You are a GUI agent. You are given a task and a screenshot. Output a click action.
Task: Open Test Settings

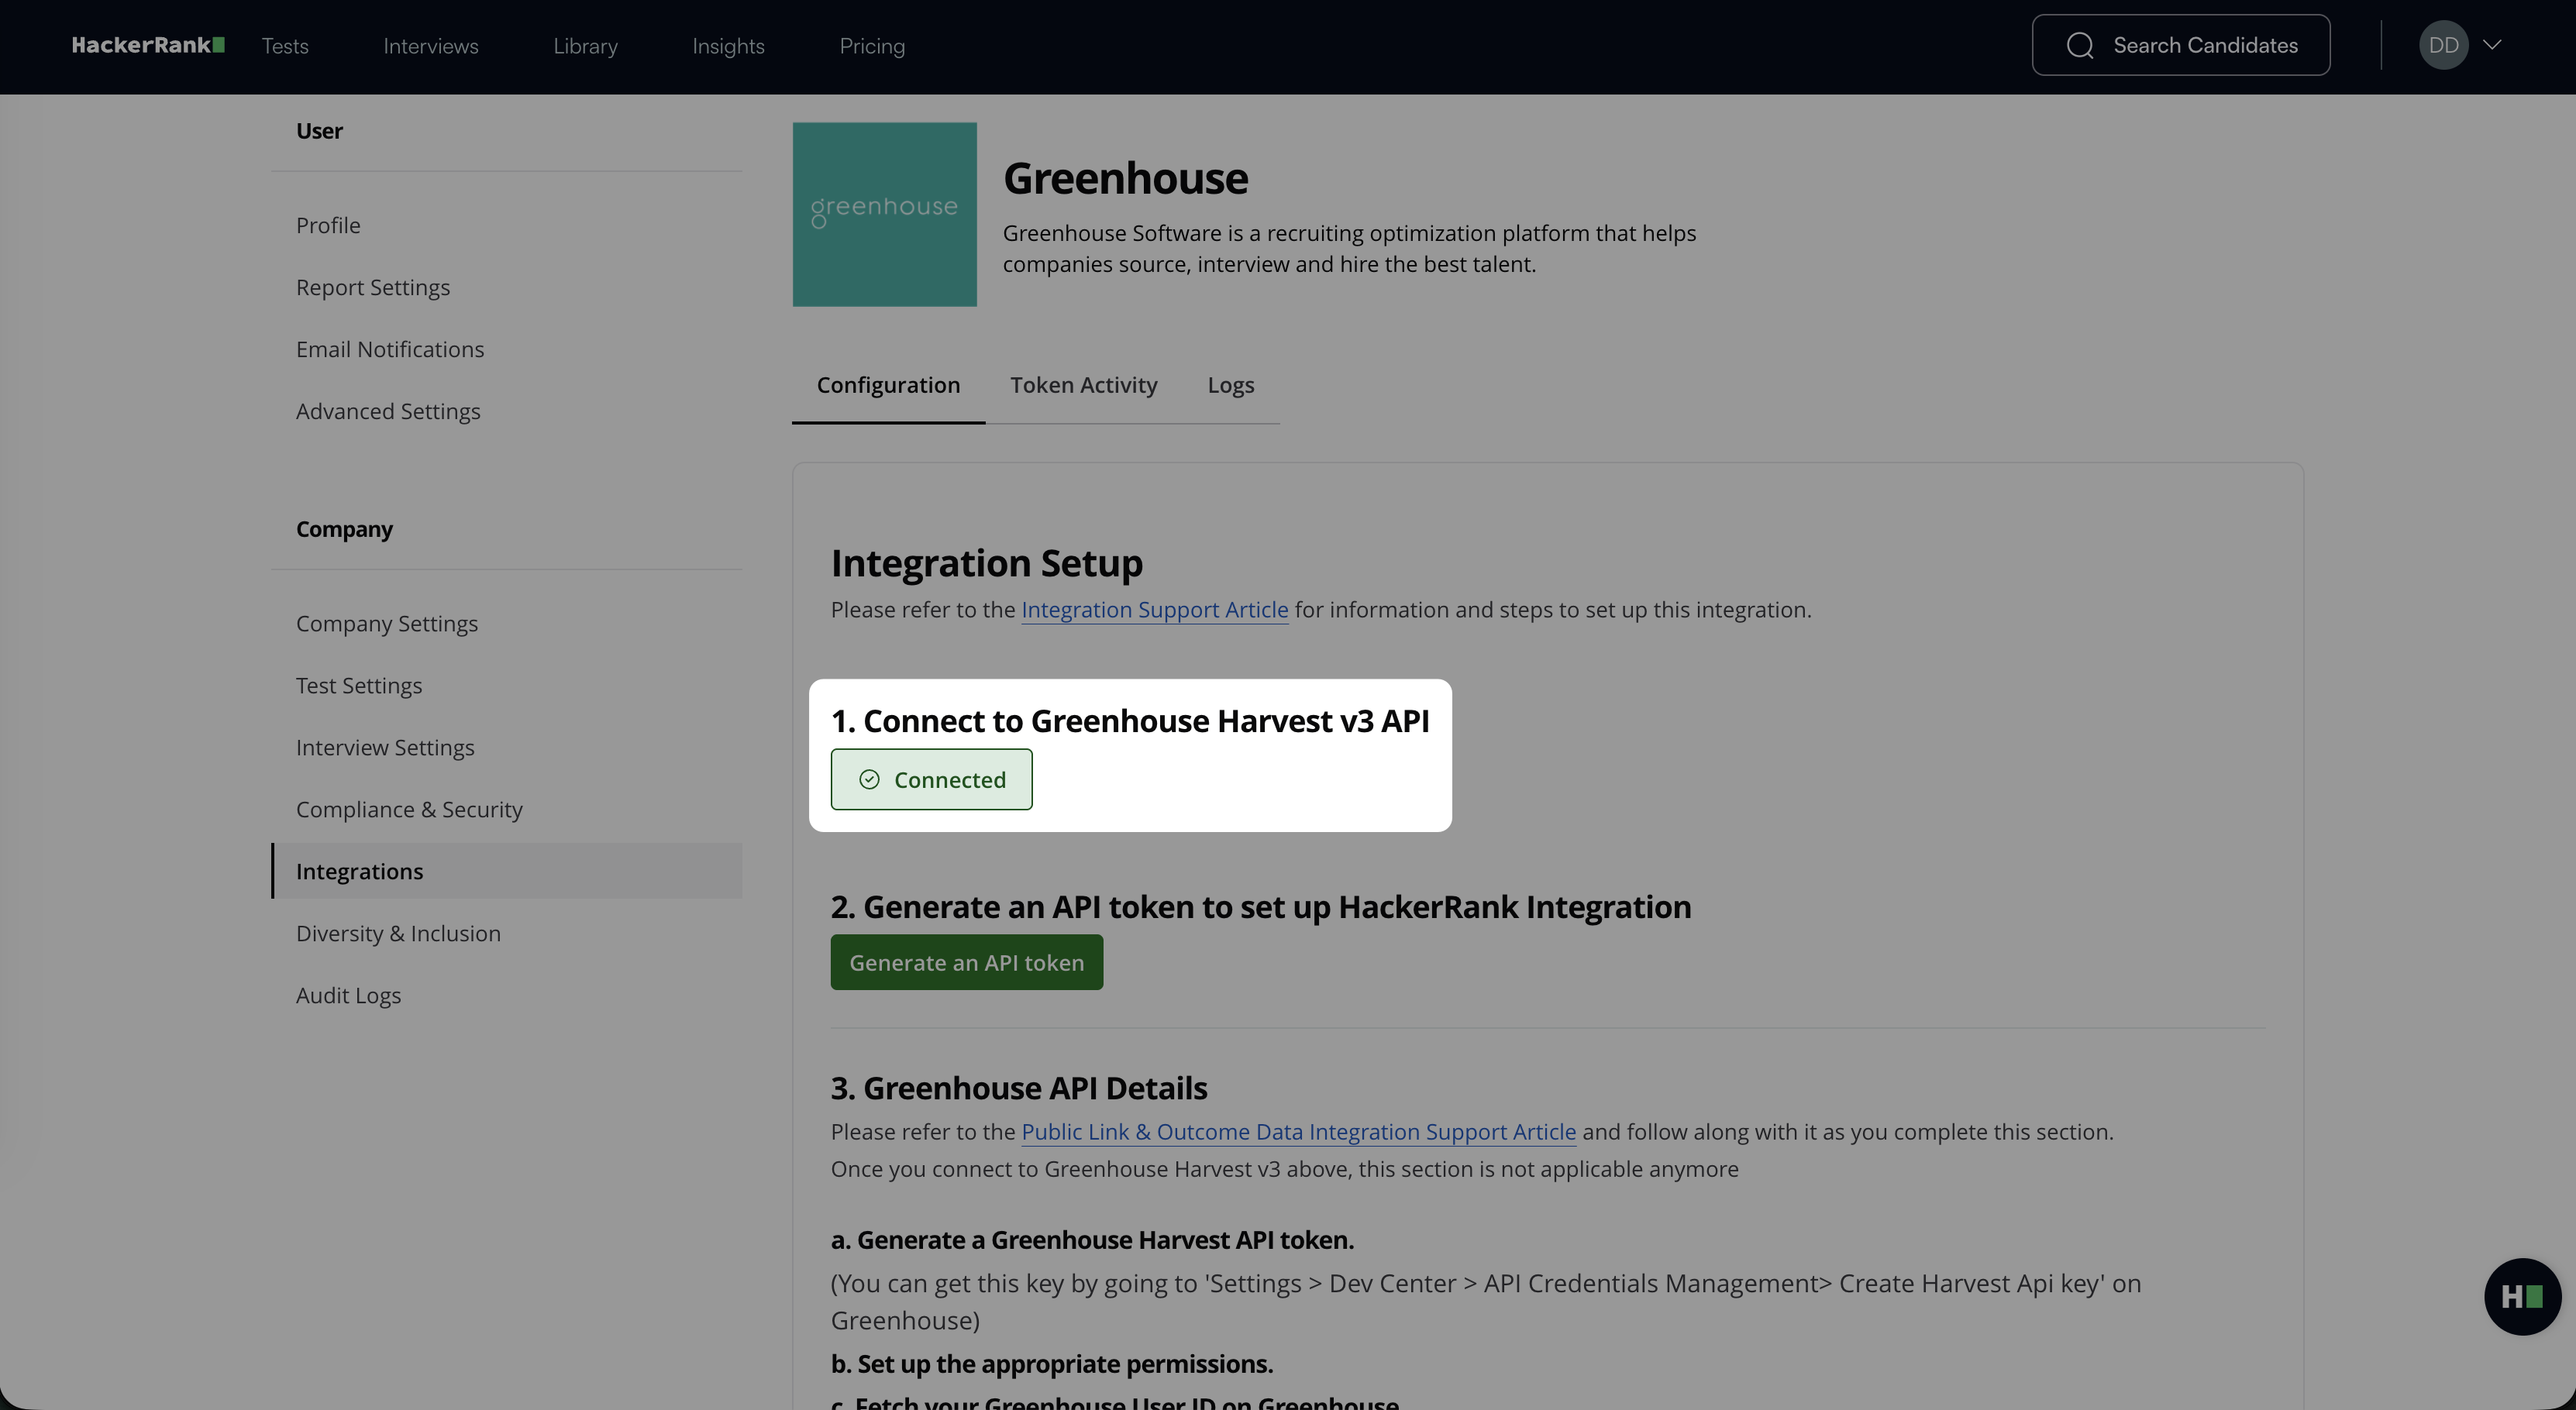pos(359,685)
